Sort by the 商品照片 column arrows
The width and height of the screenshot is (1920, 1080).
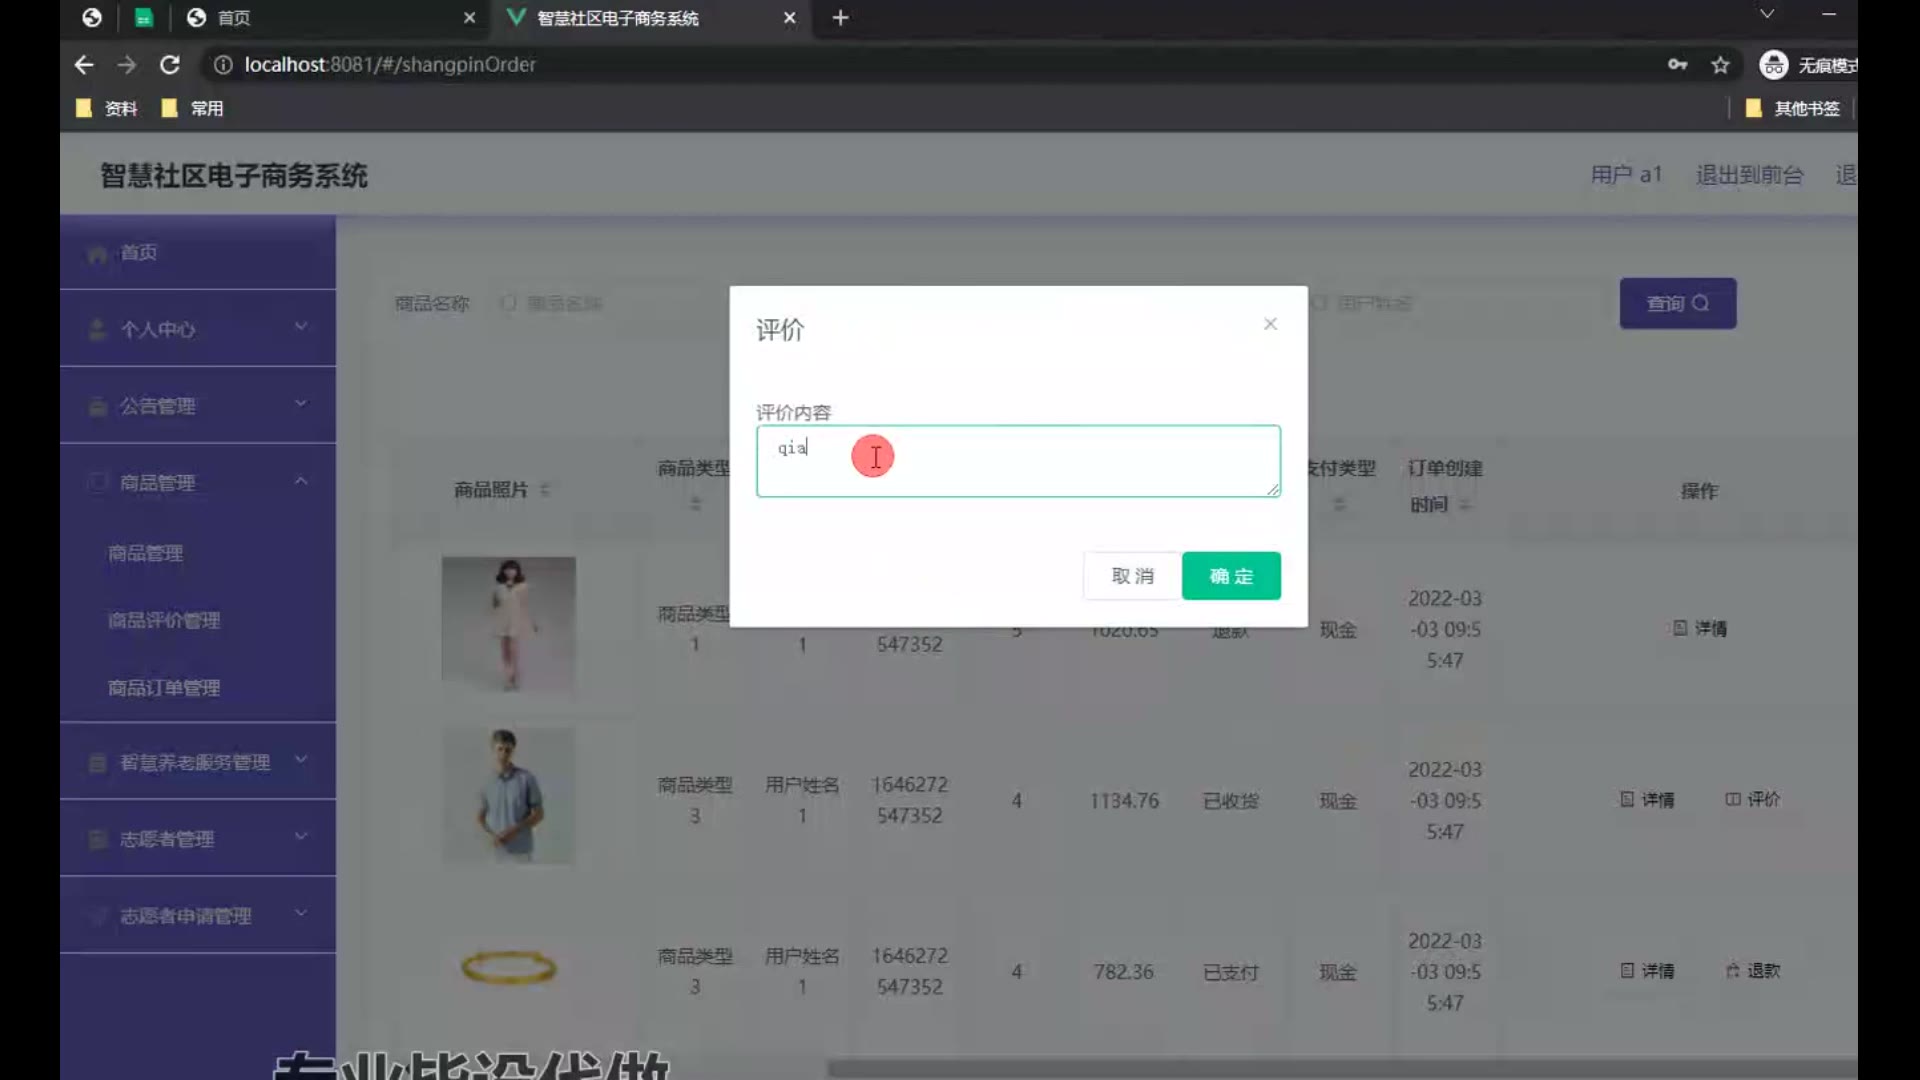point(545,490)
